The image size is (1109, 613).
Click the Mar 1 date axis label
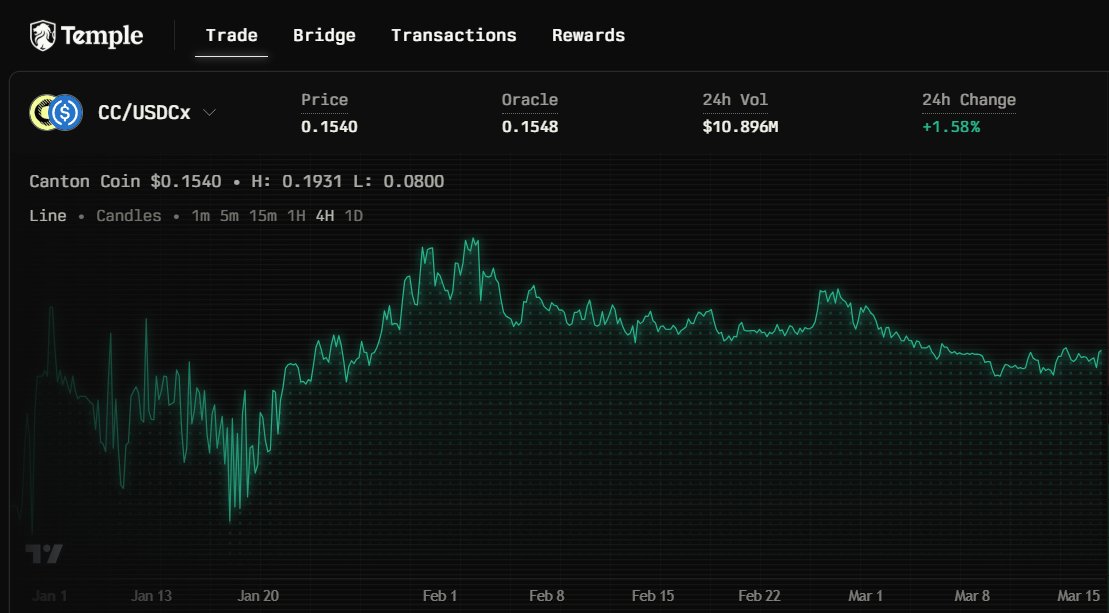(865, 595)
